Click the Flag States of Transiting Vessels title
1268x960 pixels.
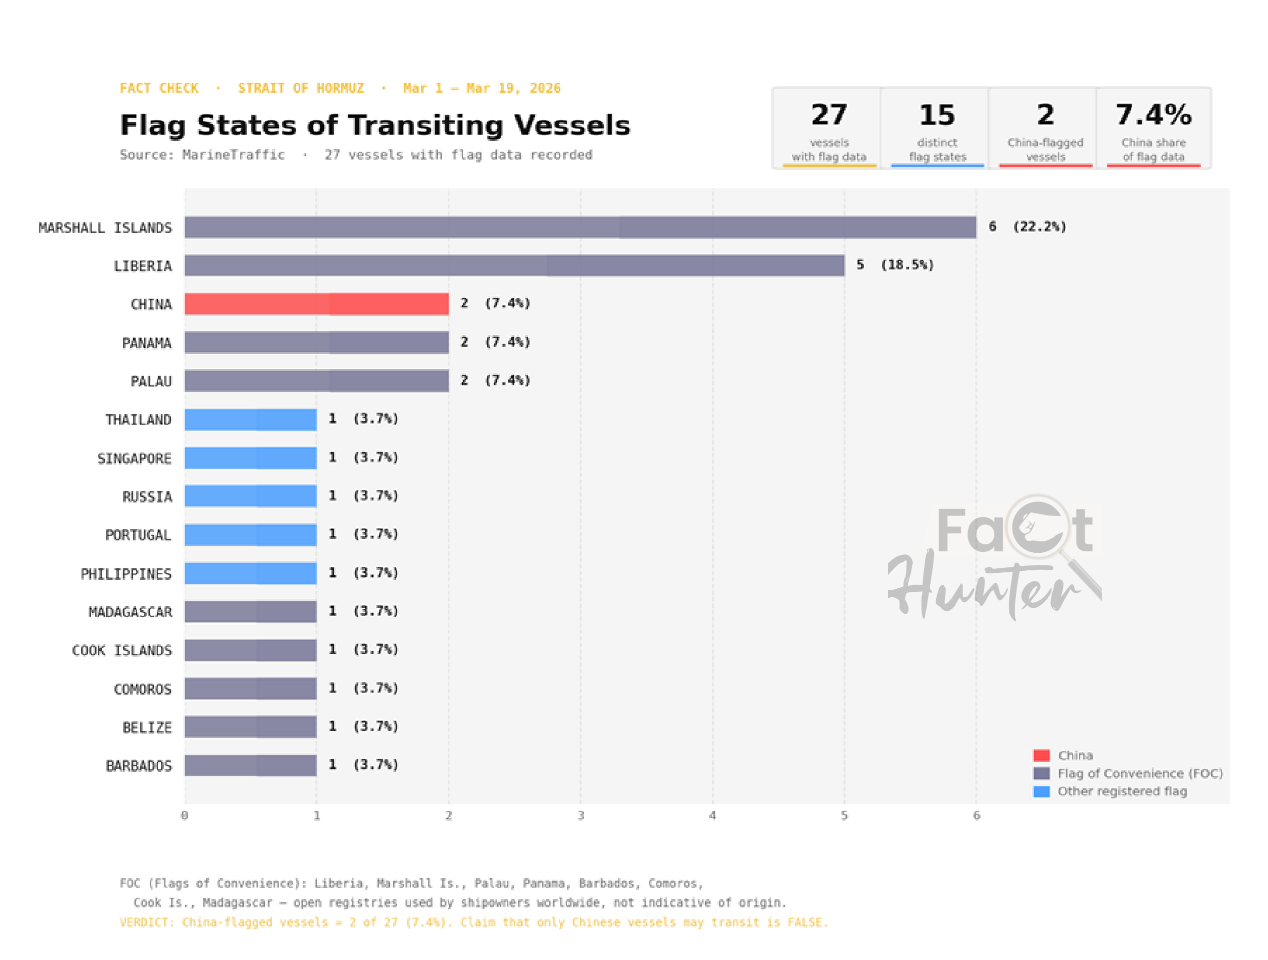(x=375, y=126)
